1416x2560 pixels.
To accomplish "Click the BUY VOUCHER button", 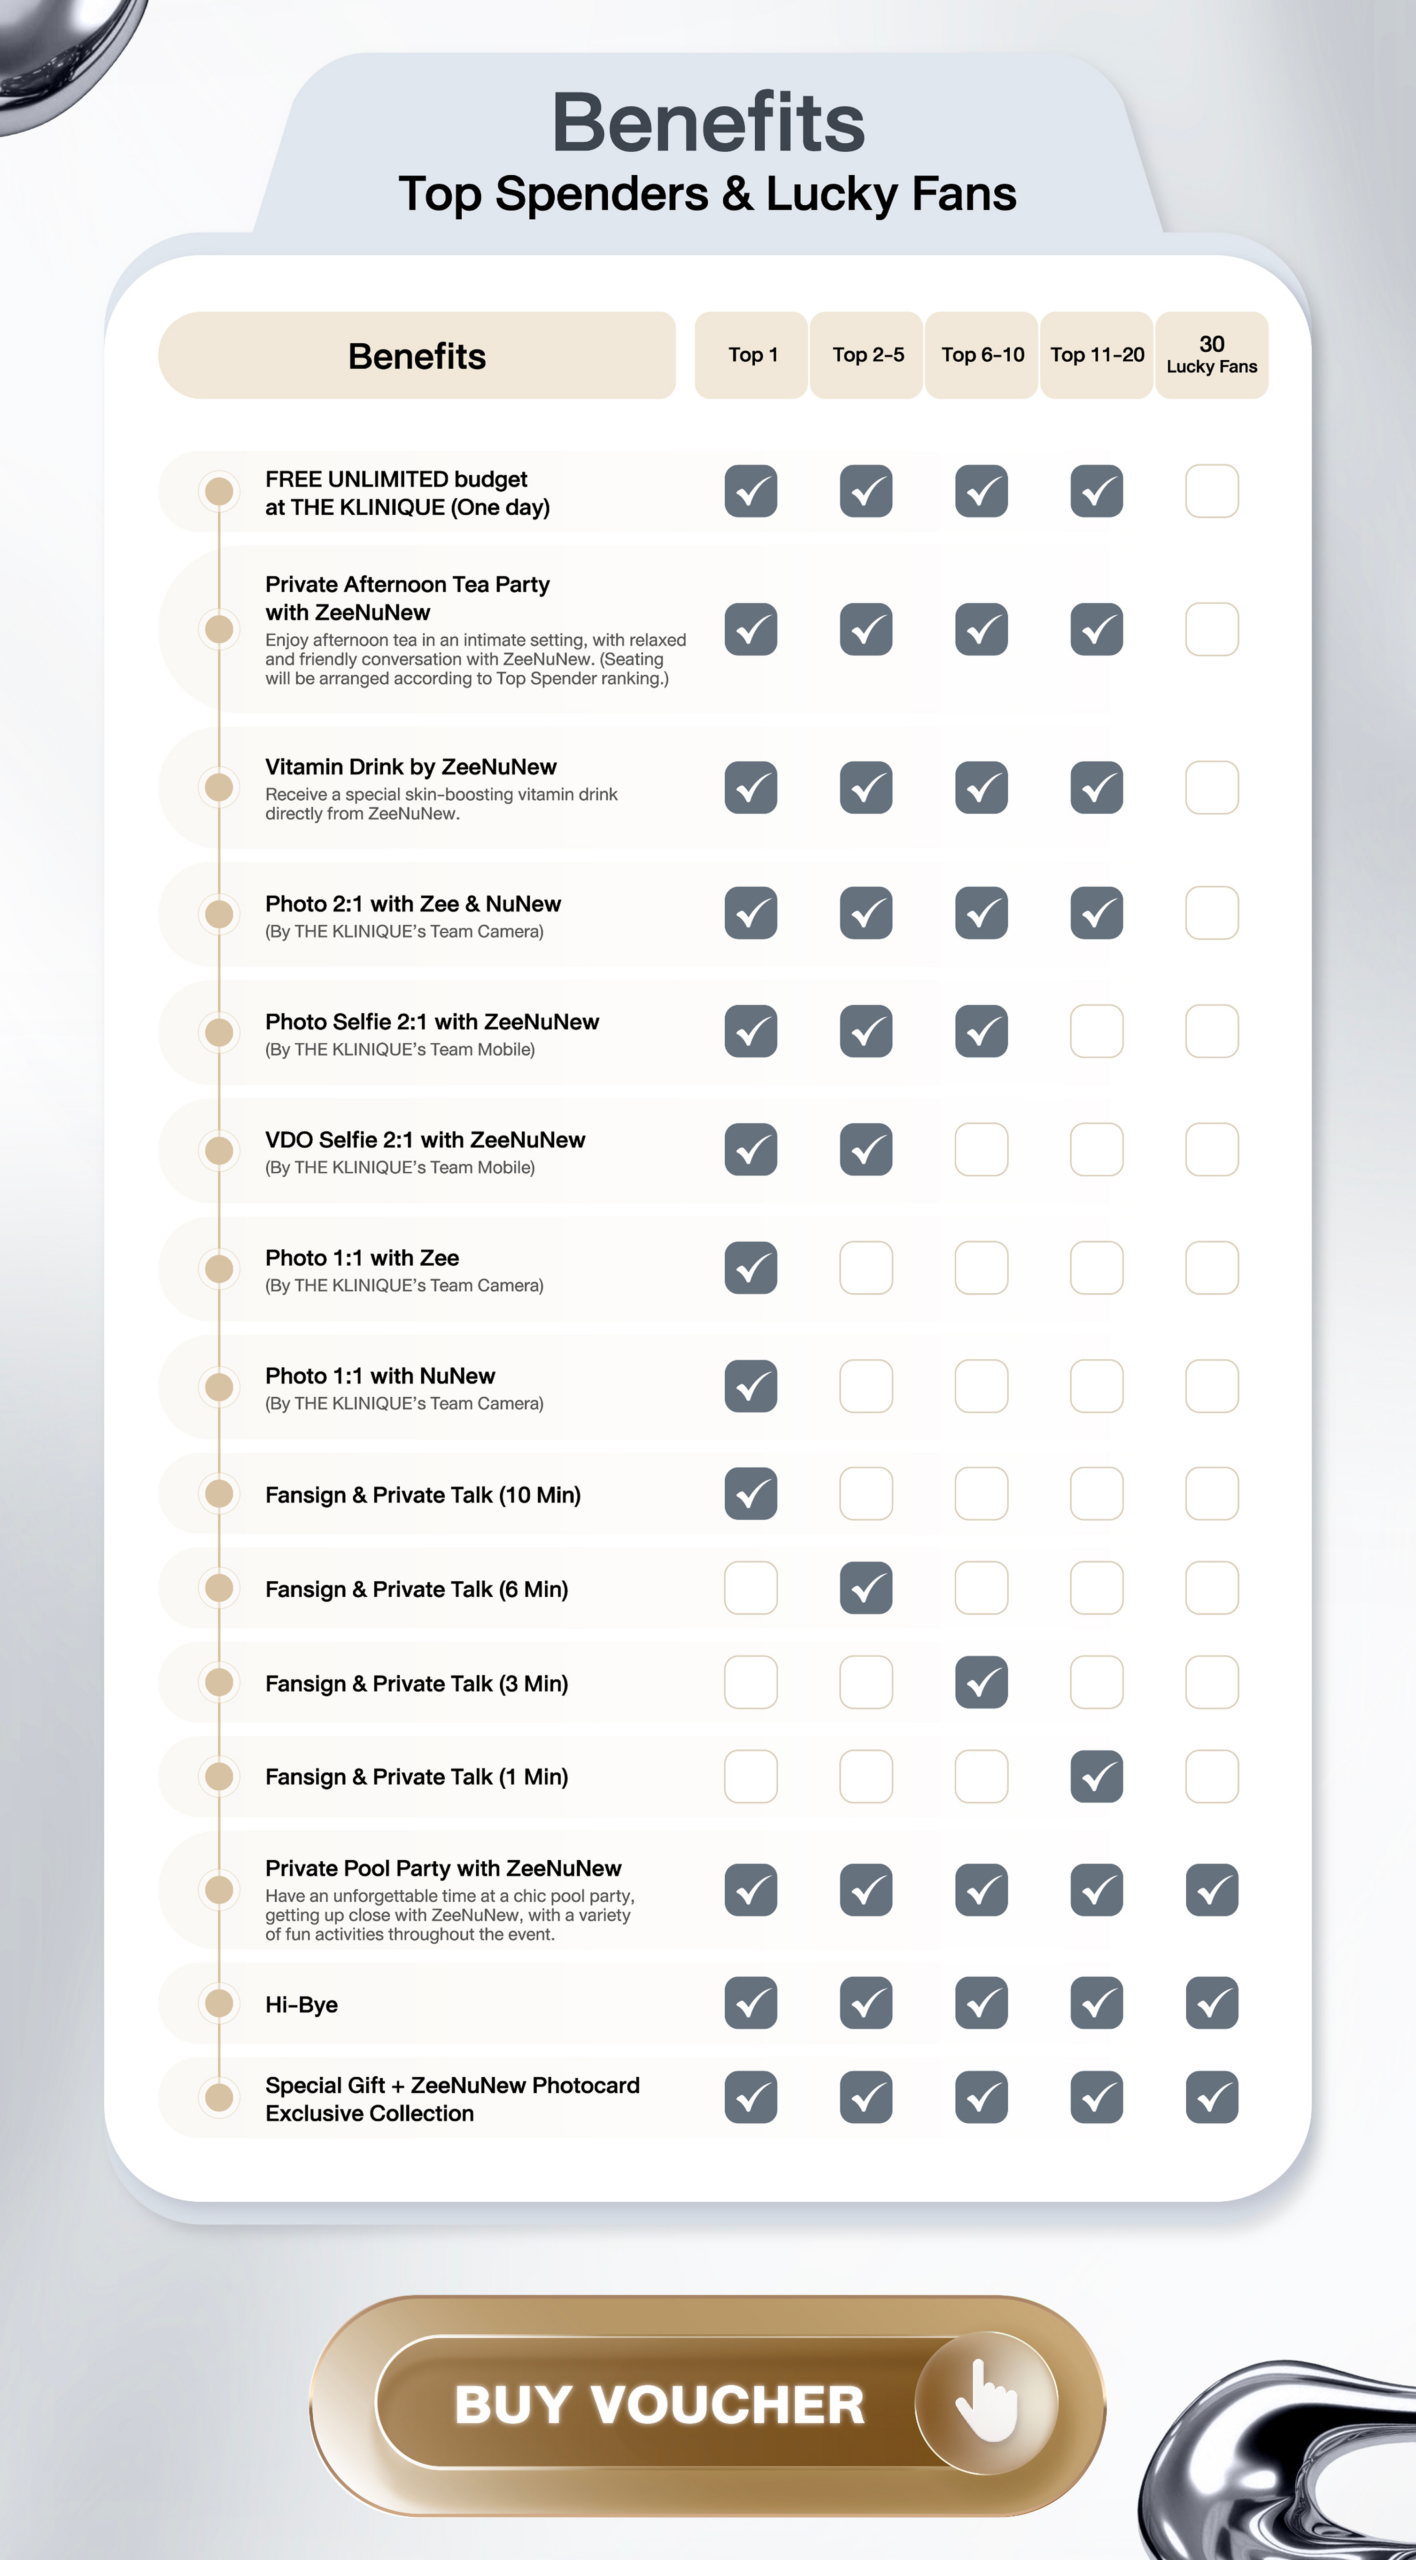I will [x=660, y=2404].
